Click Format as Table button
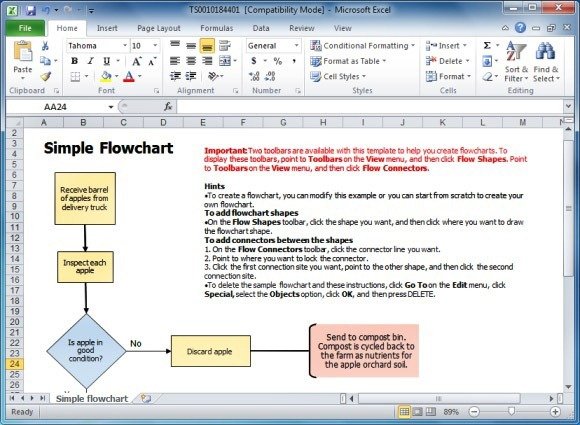The image size is (580, 425). (348, 61)
